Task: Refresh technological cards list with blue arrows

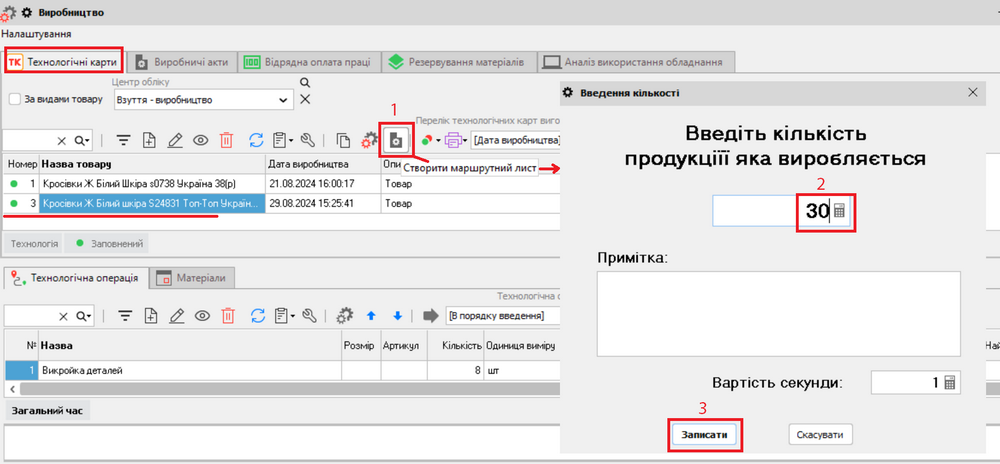Action: click(x=256, y=140)
